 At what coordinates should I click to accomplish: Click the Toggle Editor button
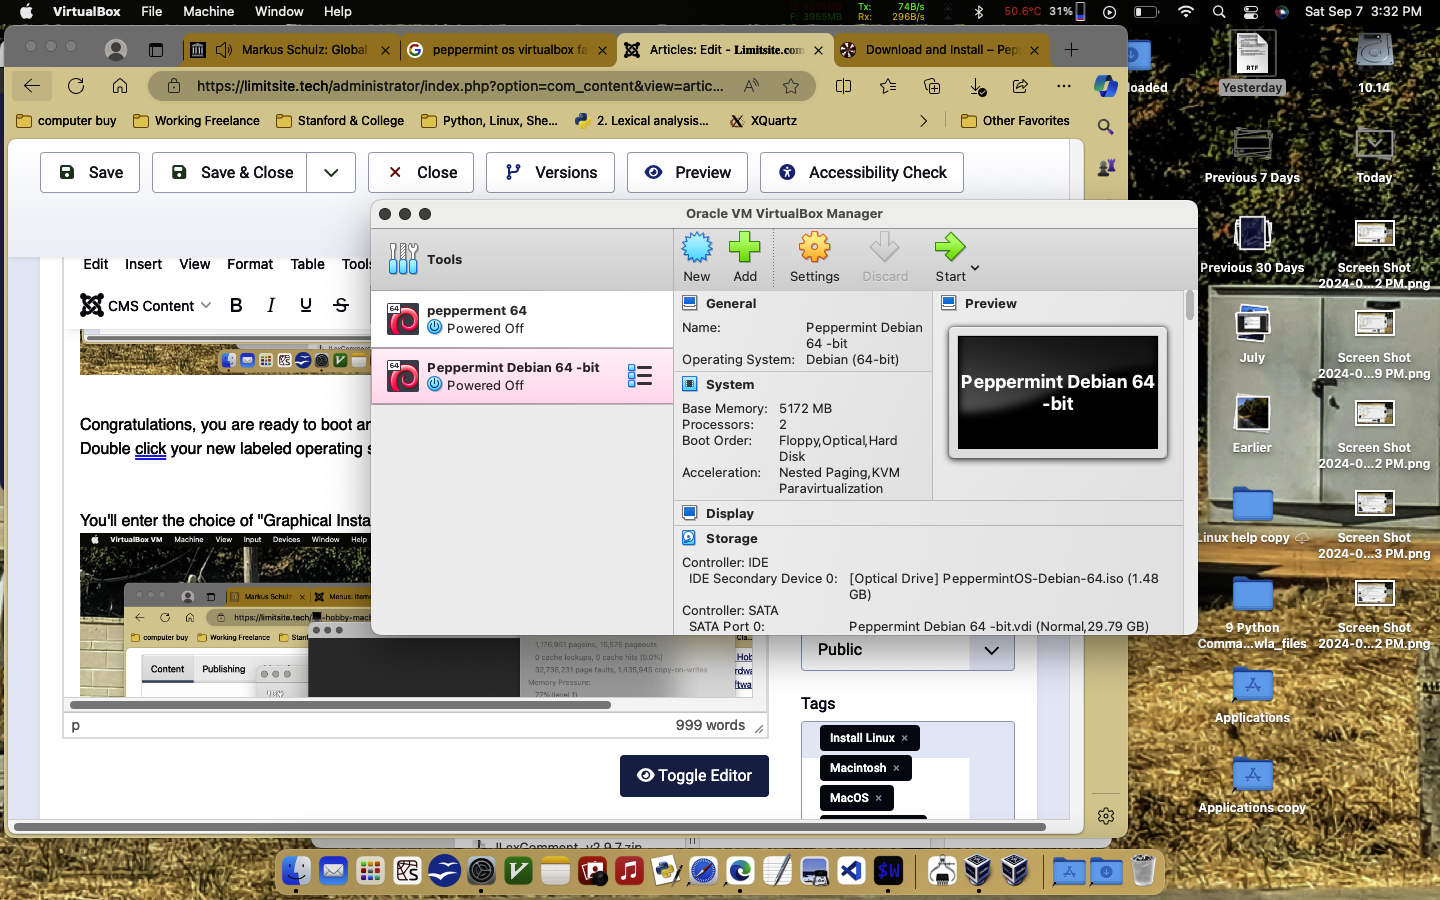click(x=694, y=776)
